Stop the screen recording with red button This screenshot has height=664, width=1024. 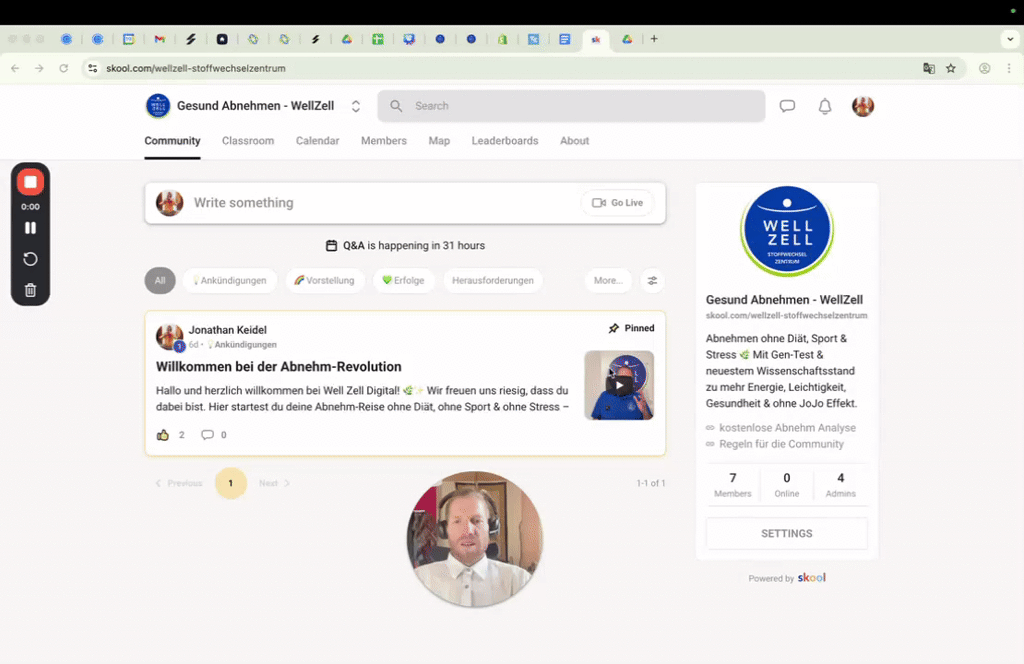[30, 182]
